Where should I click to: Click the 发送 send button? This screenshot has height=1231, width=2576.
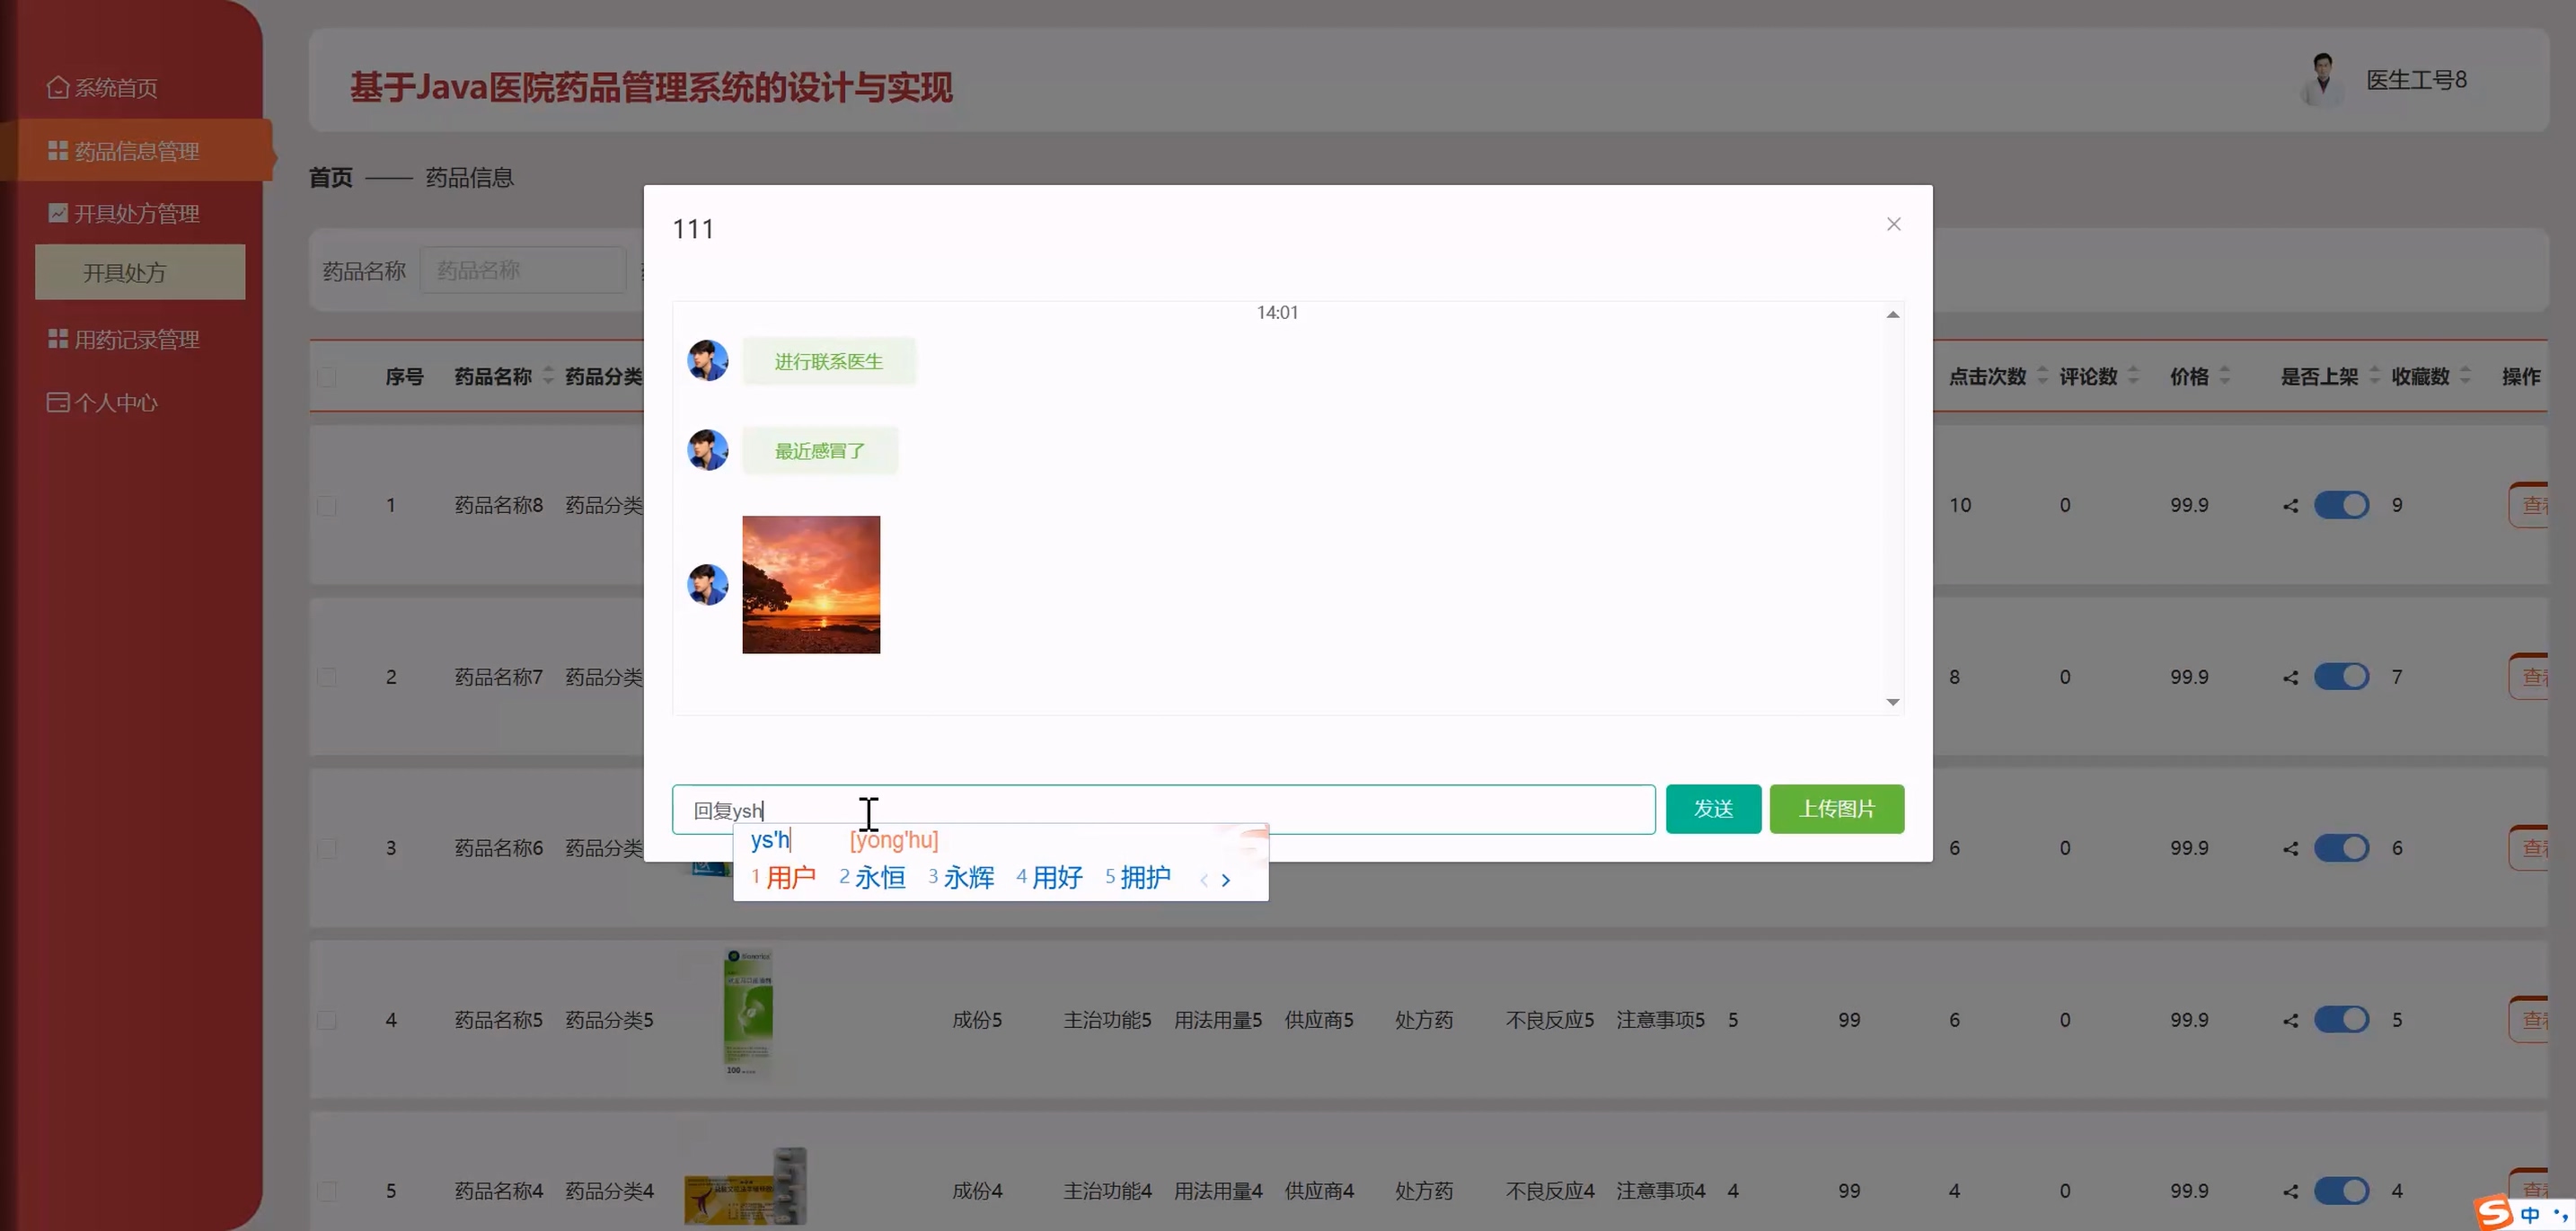(x=1712, y=809)
